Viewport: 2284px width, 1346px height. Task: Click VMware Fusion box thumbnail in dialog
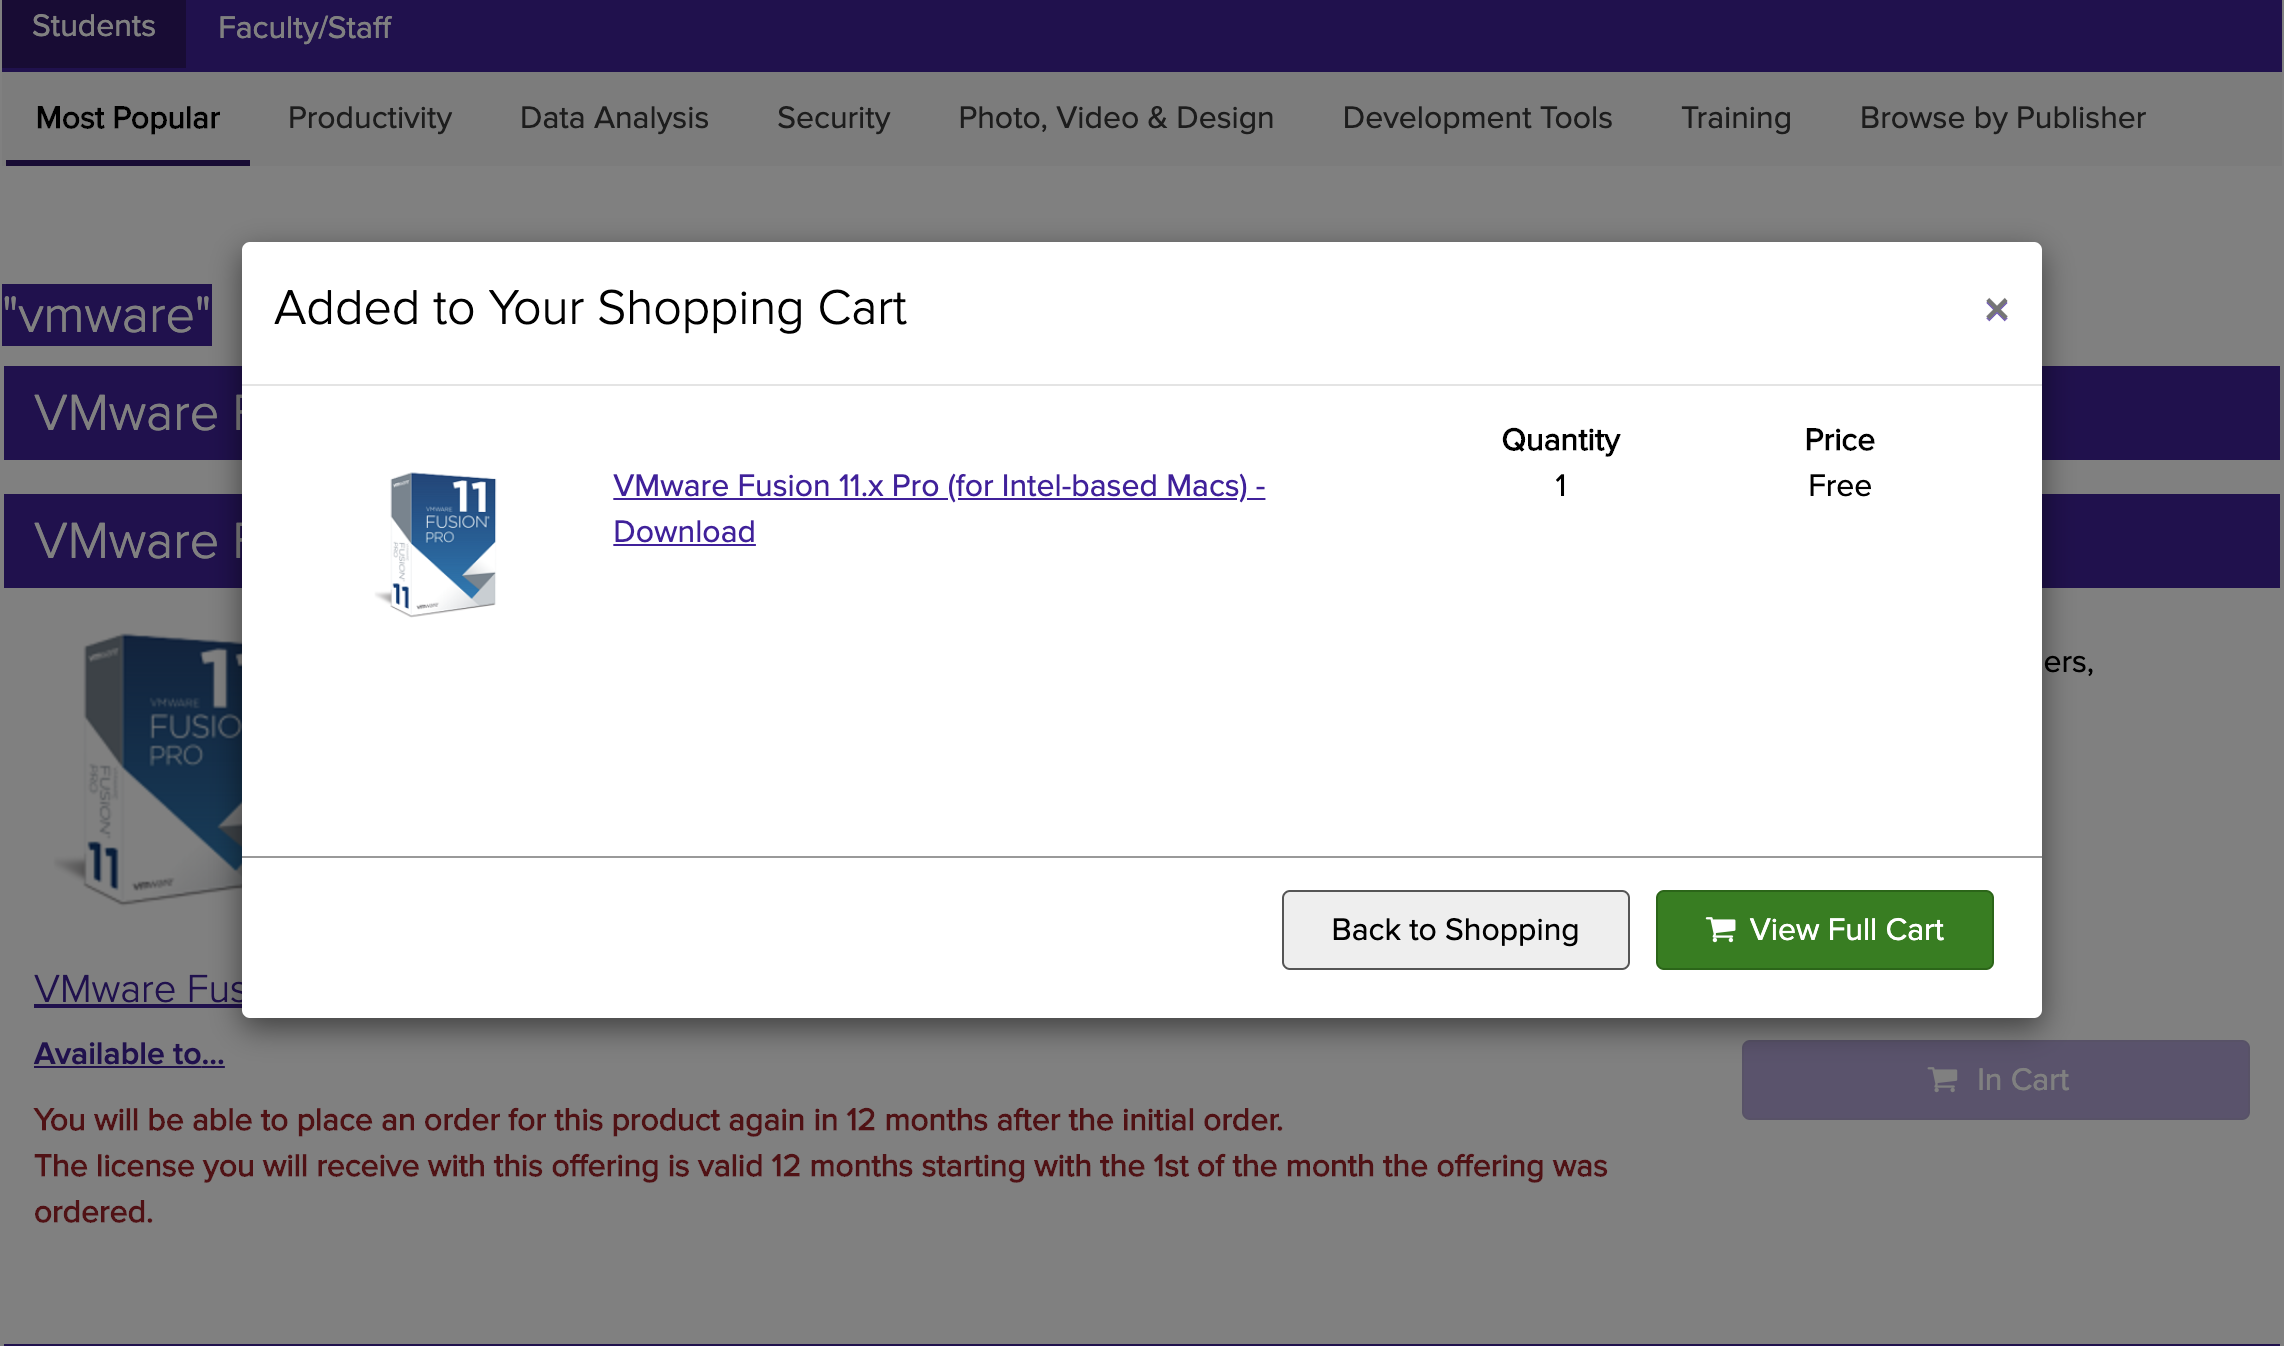coord(441,544)
